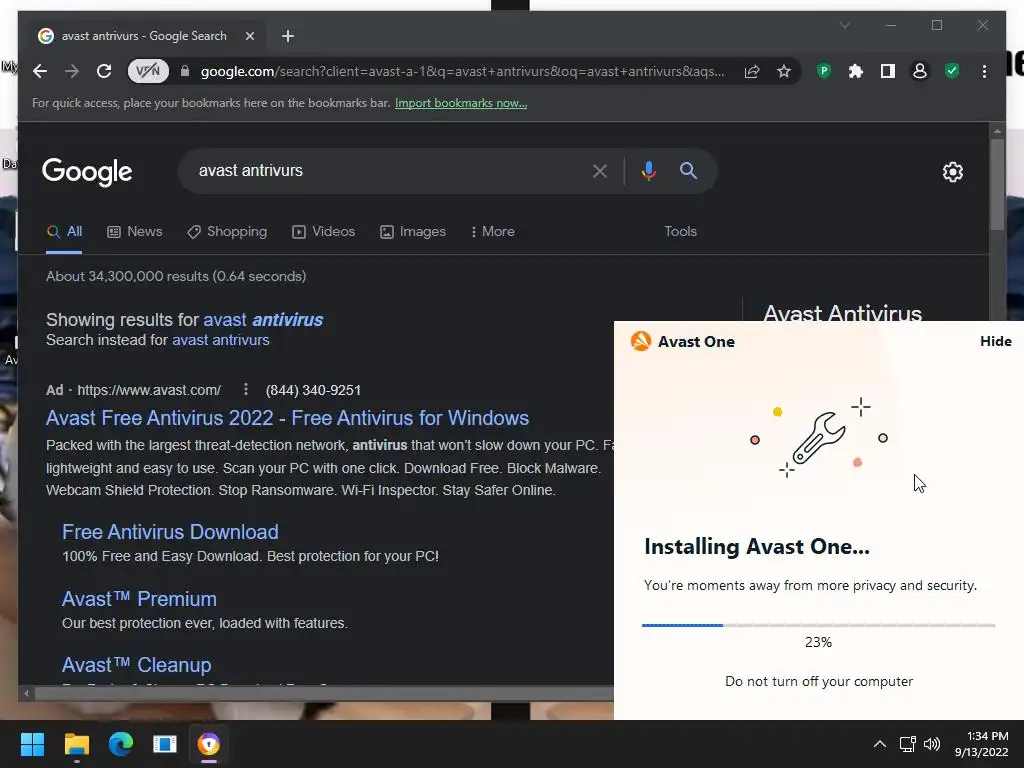Screen dimensions: 1024x768
Task: Open volume control in tray
Action: tap(932, 744)
